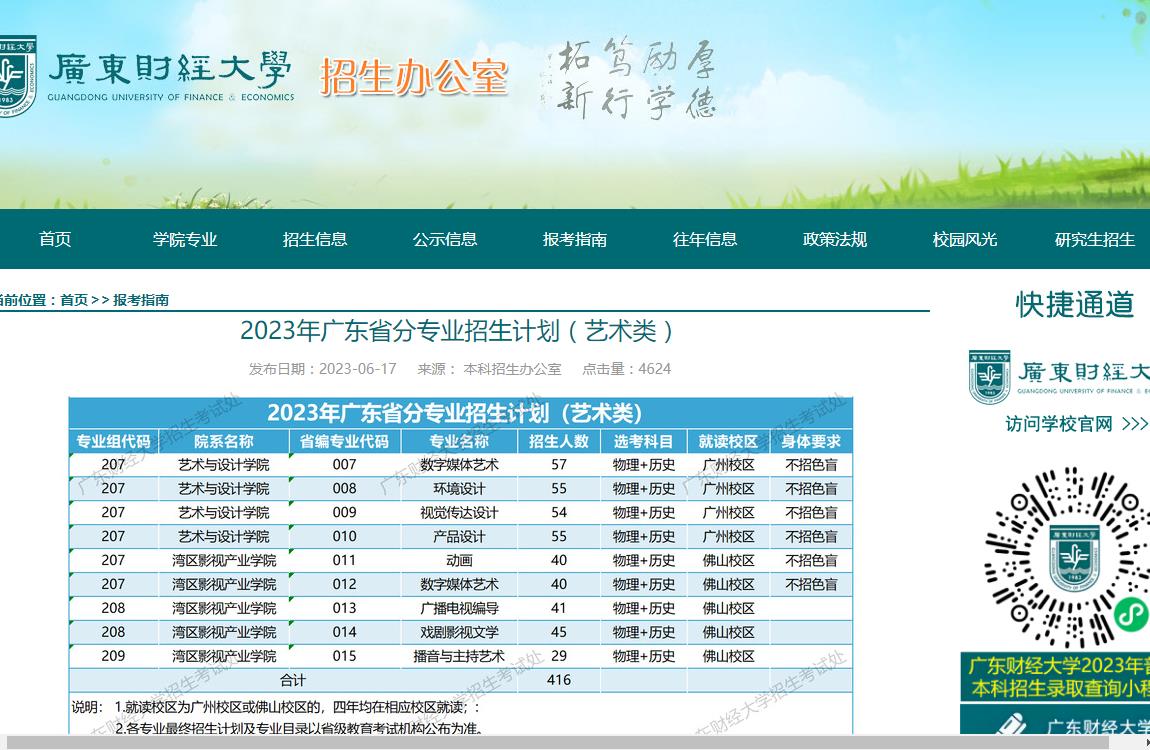This screenshot has width=1150, height=750.
Task: Click the 合计 row label
Action: (293, 680)
